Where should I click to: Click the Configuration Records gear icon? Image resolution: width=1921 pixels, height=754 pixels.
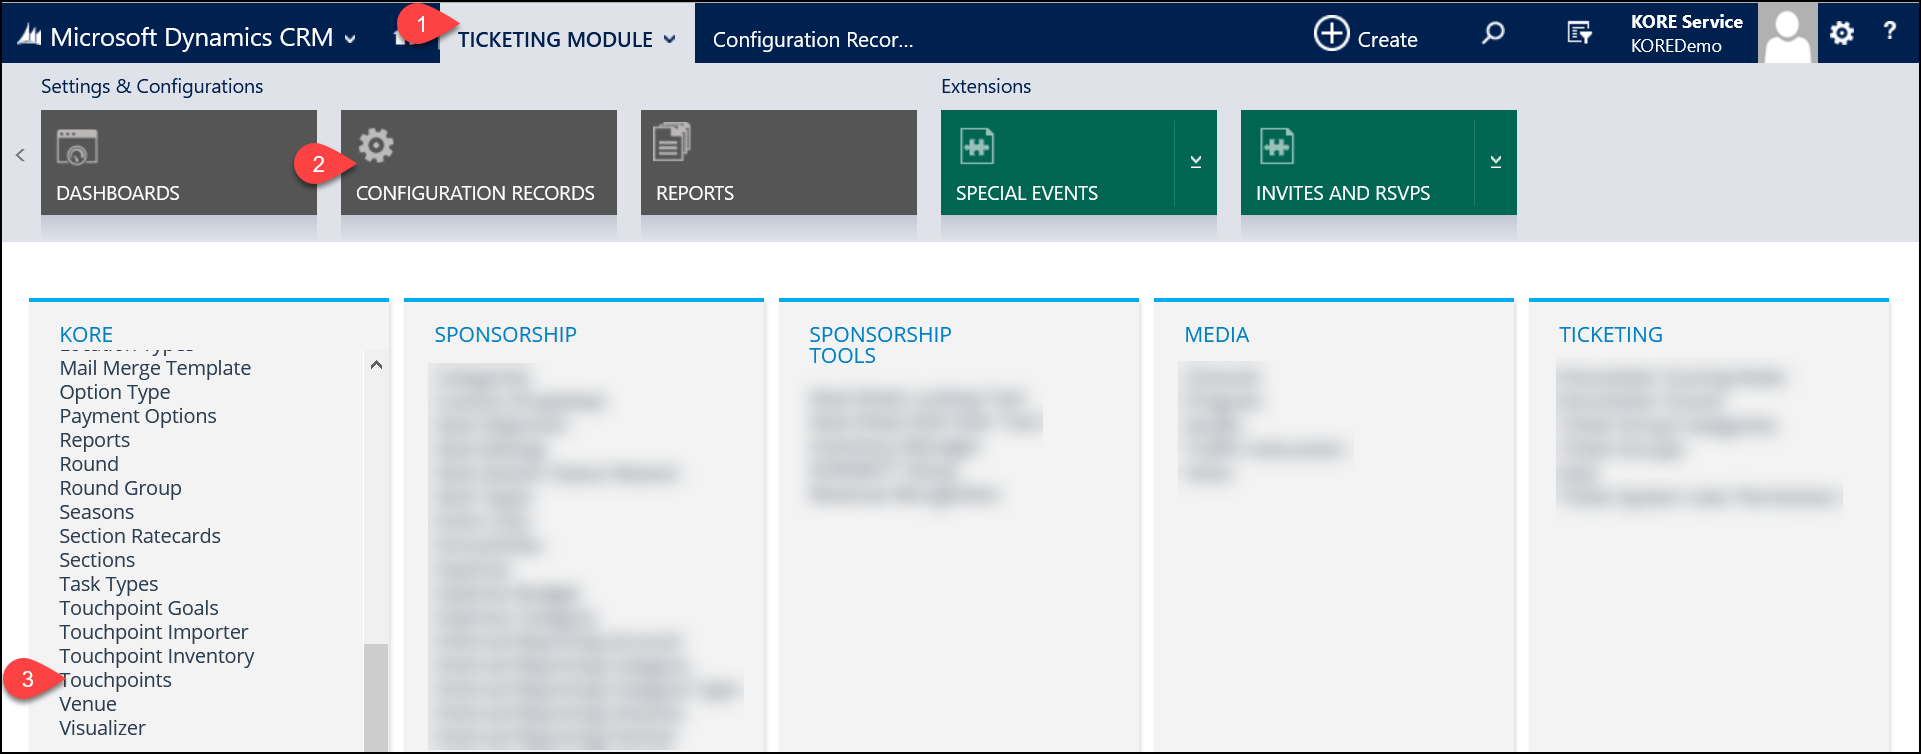pyautogui.click(x=376, y=145)
